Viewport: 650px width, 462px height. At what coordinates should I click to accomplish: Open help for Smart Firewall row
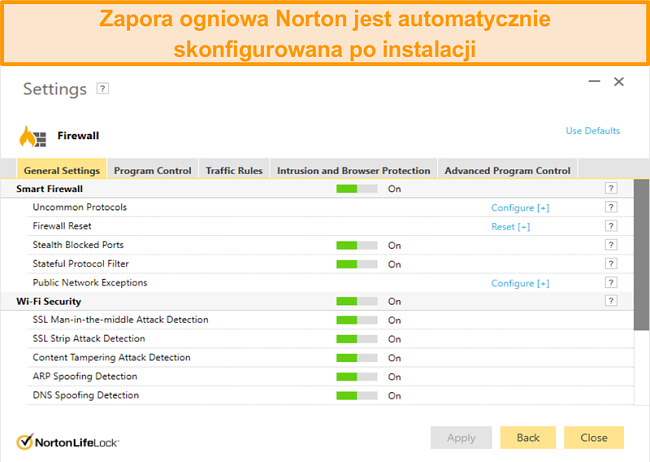coord(611,188)
